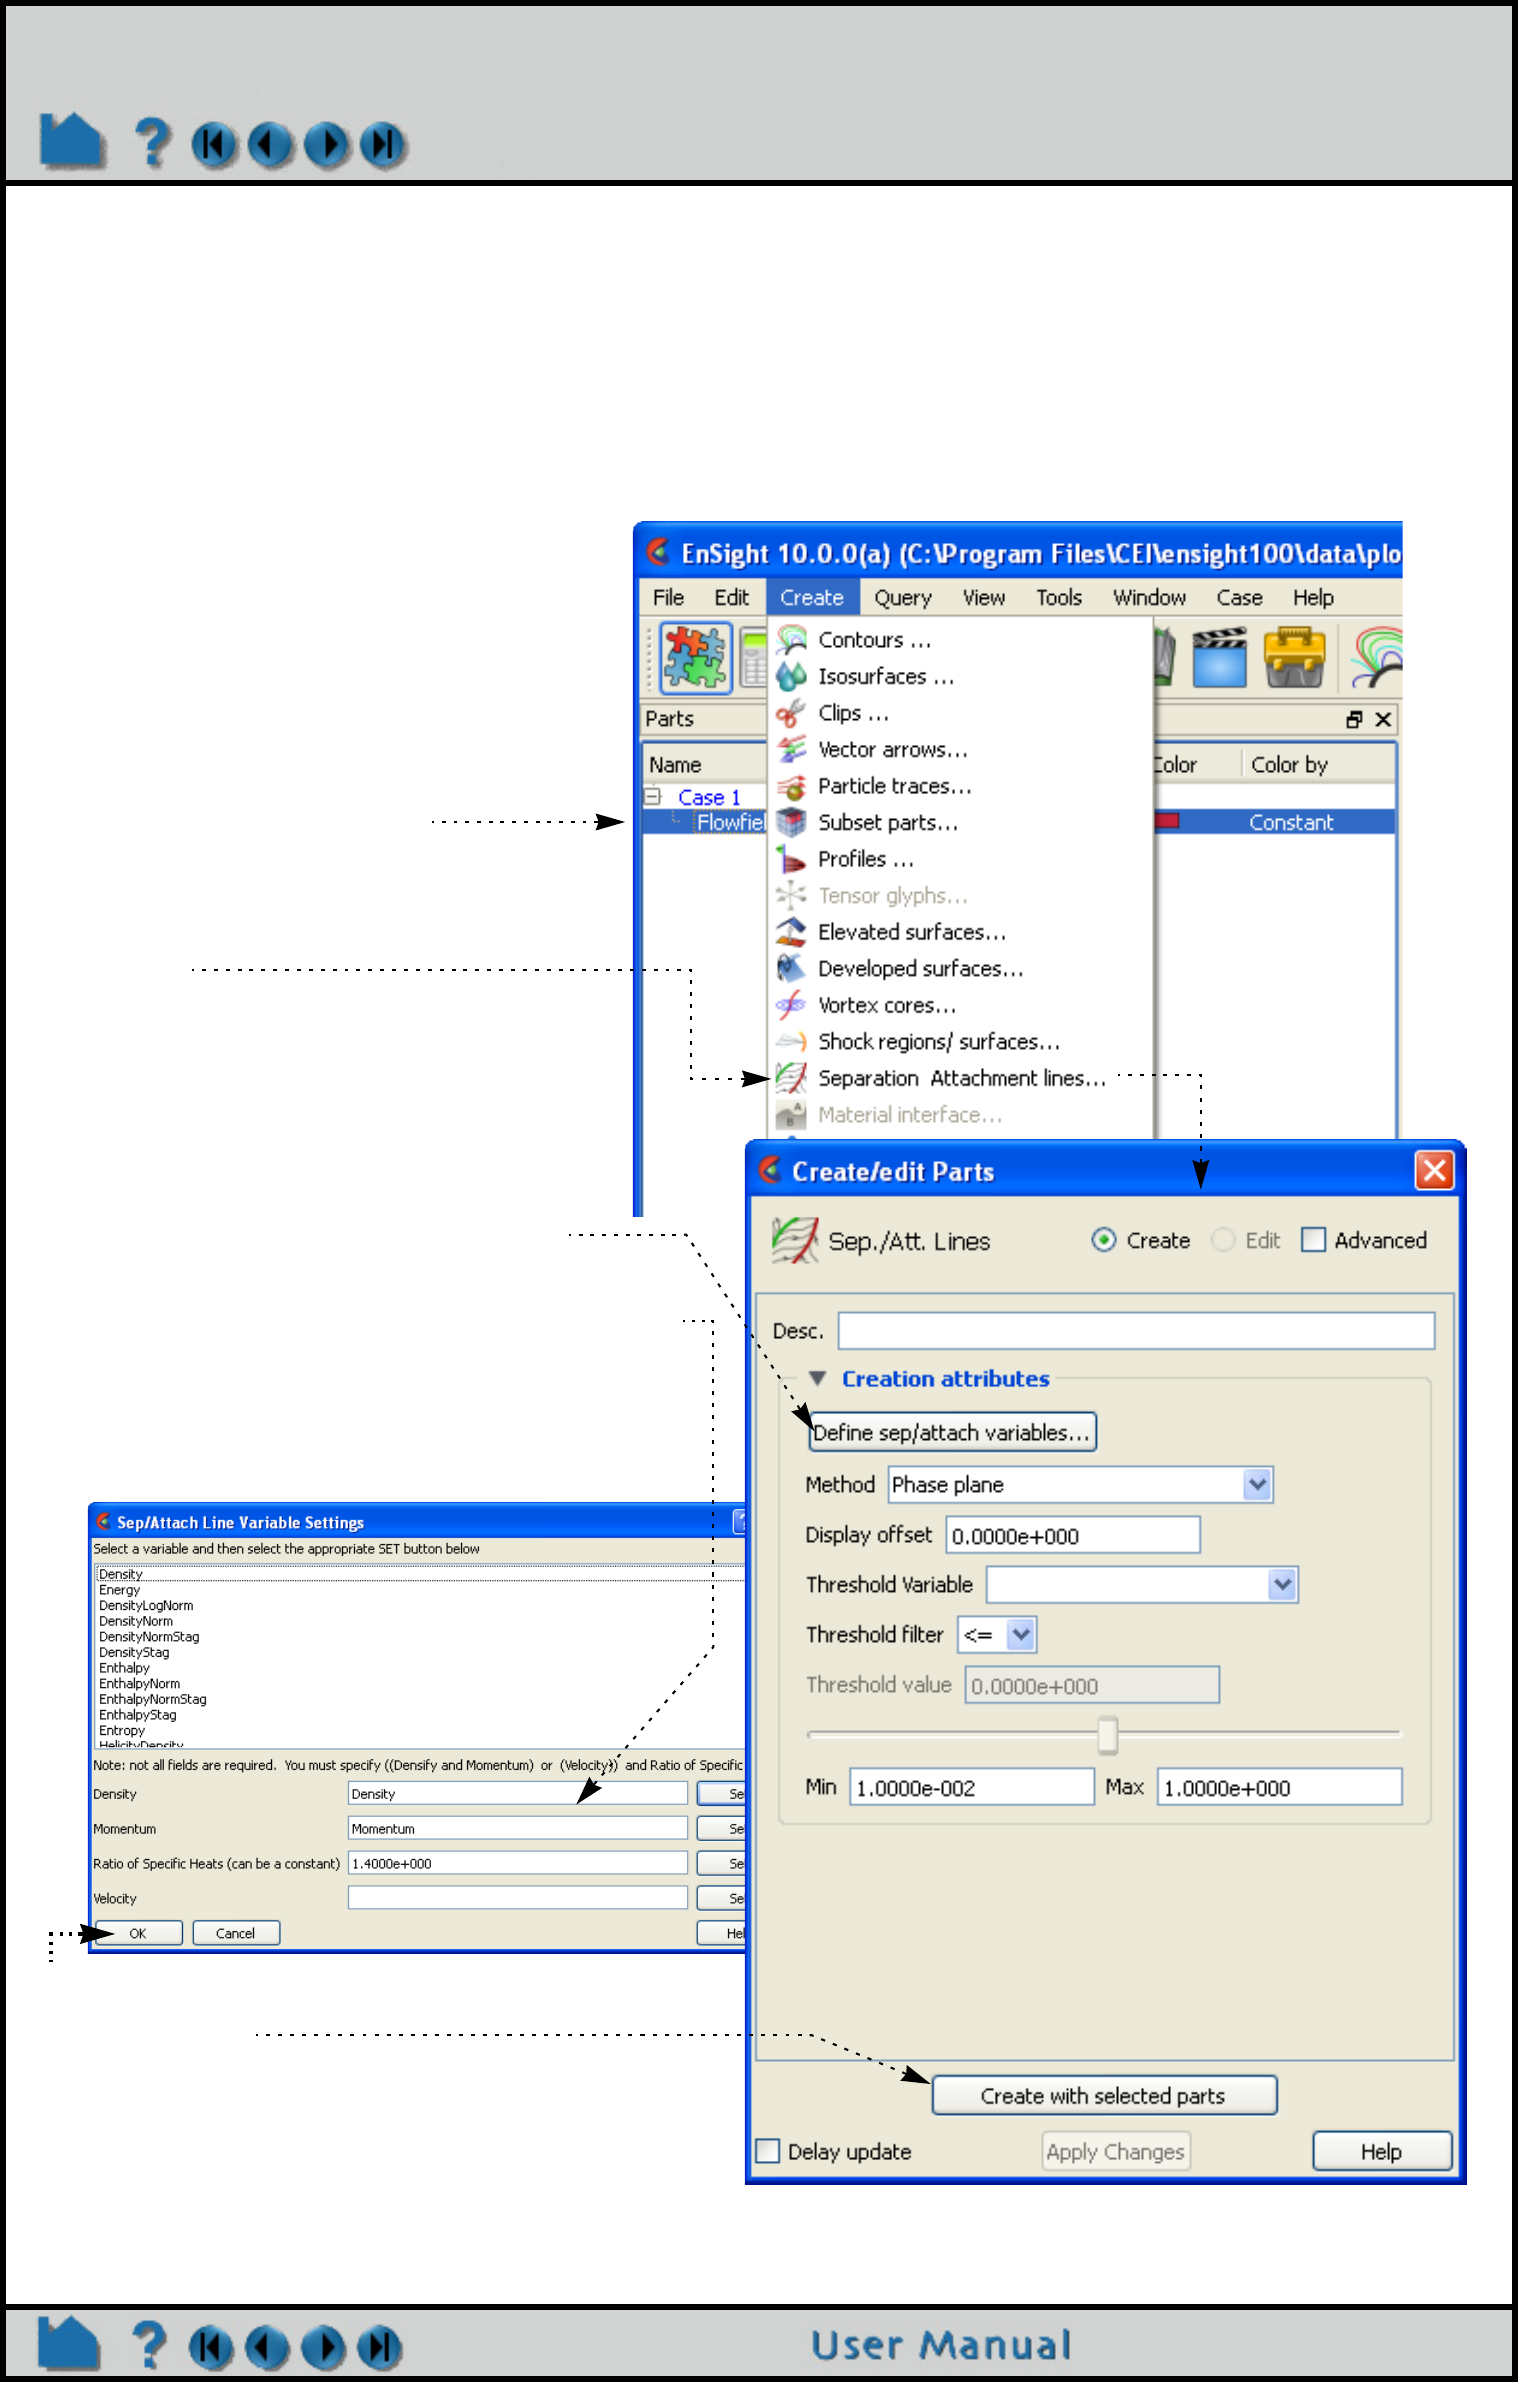The image size is (1518, 2382).
Task: Click the threshold value slider handle
Action: (x=1107, y=1735)
